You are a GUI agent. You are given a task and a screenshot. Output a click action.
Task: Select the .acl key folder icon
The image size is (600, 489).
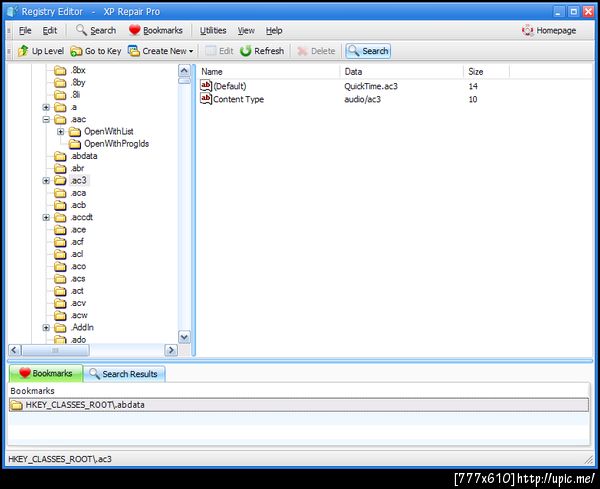[x=60, y=254]
